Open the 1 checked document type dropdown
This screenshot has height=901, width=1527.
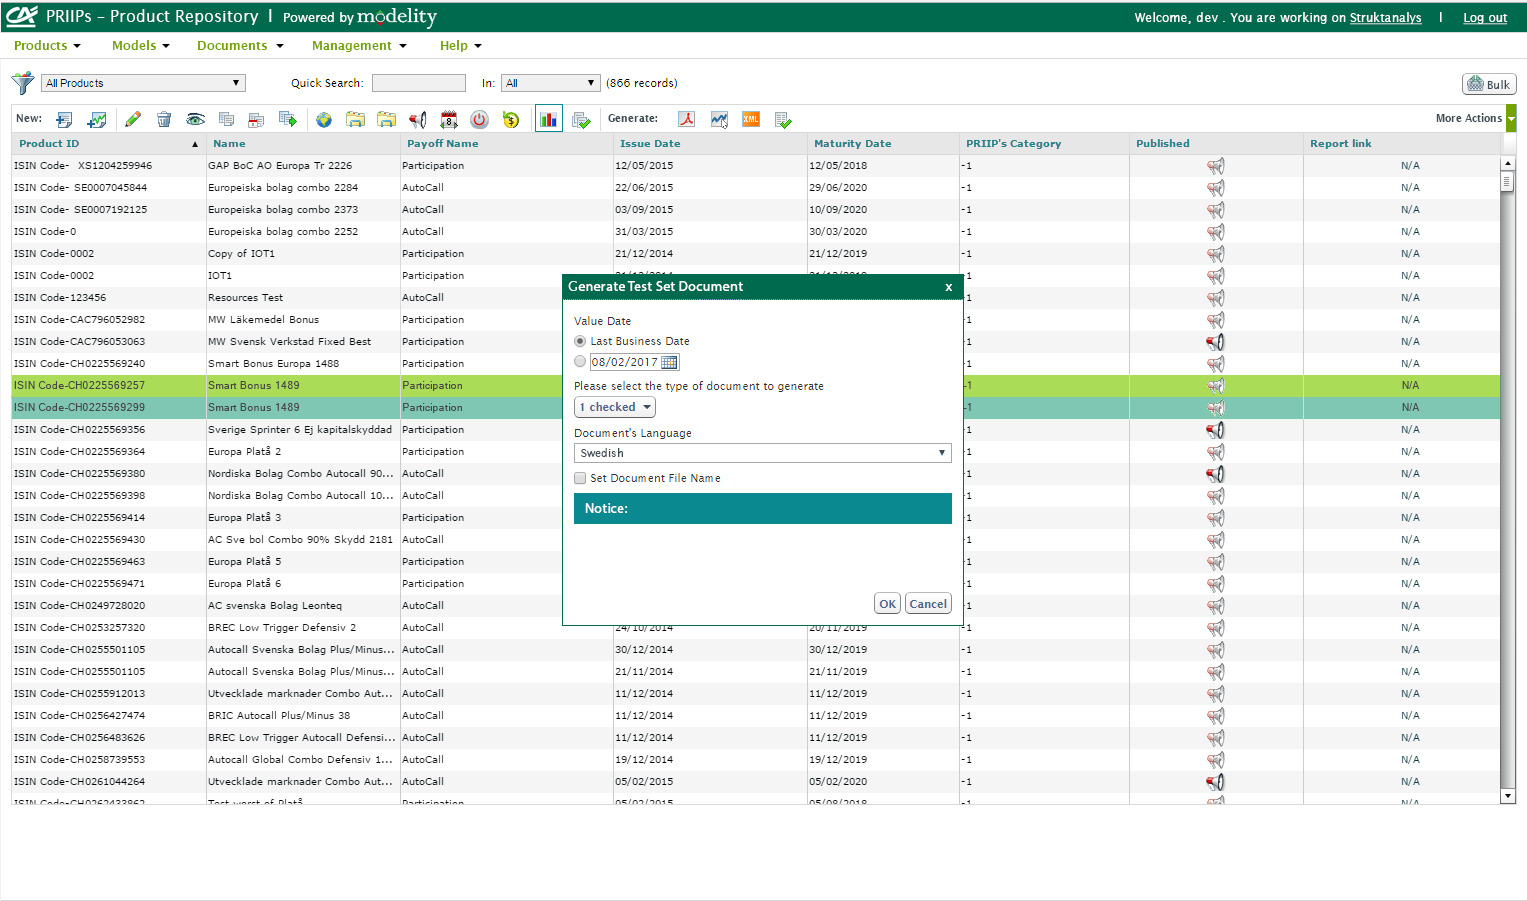615,407
